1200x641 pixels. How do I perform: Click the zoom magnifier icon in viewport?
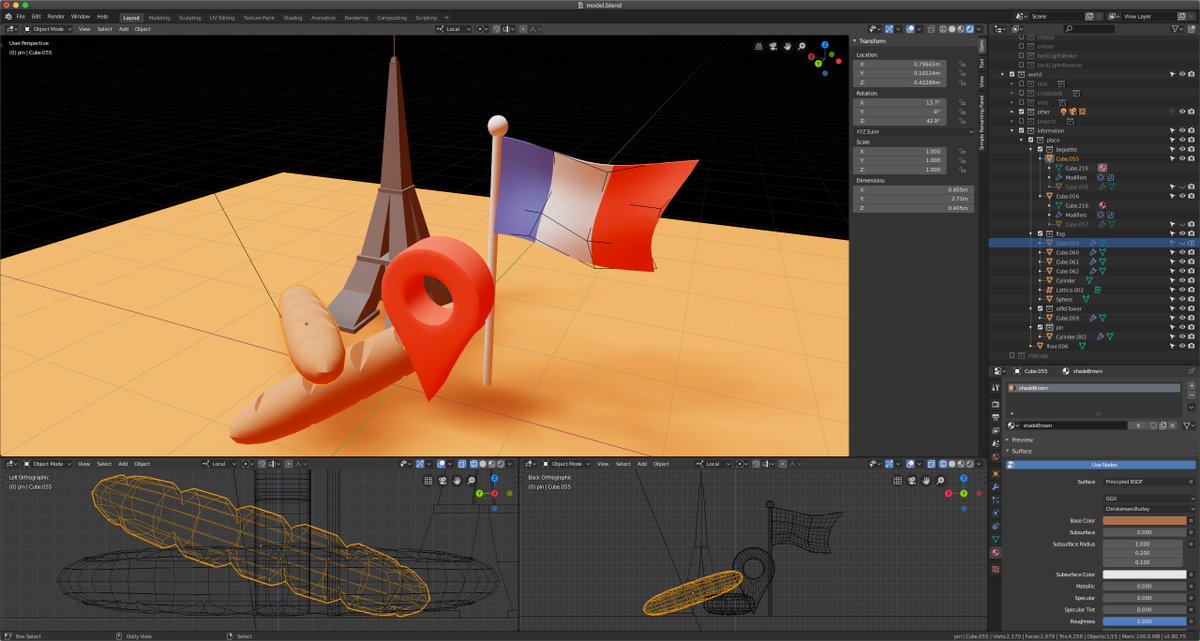point(803,46)
